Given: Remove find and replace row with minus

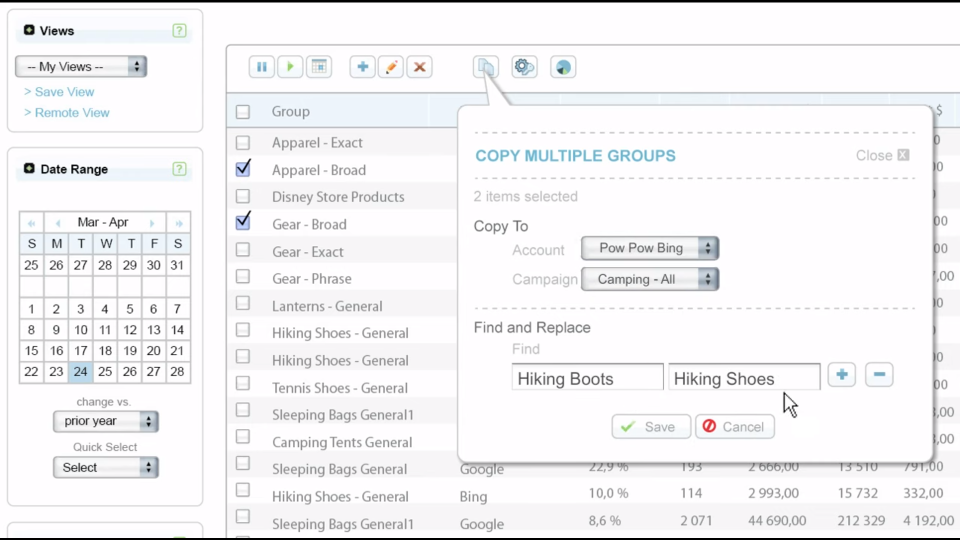Looking at the screenshot, I should (879, 375).
